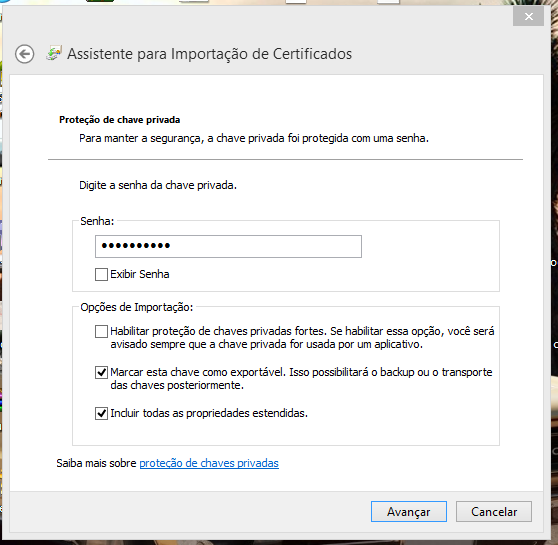Click the Habilitar proteção de chaves label text
The image size is (558, 545).
coord(302,337)
